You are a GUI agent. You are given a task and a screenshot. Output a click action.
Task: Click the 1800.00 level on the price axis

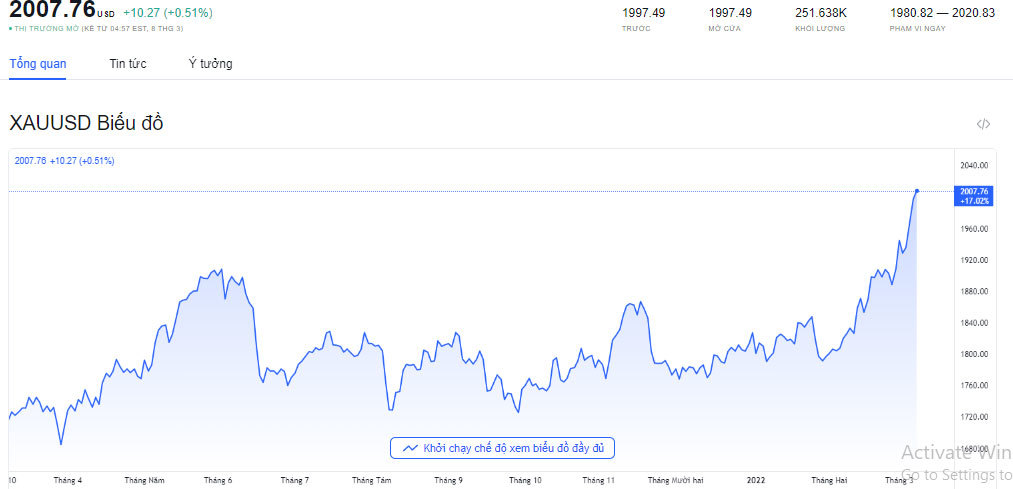tap(973, 354)
